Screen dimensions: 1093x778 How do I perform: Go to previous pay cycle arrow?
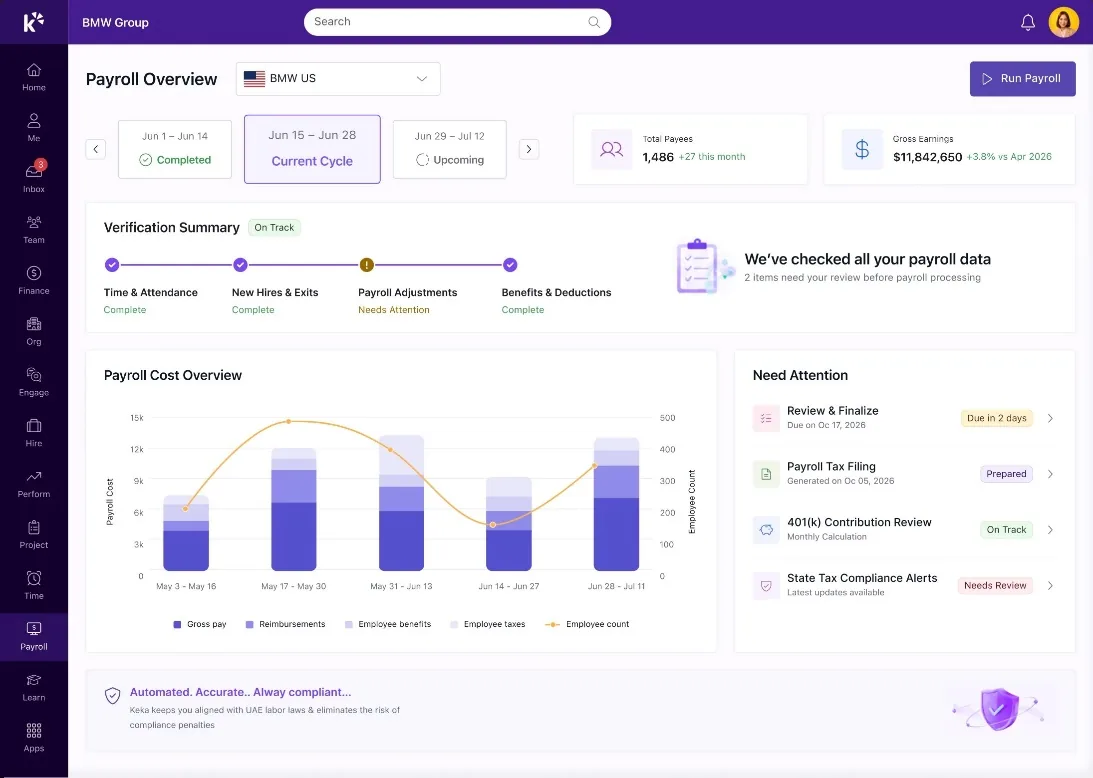(95, 149)
